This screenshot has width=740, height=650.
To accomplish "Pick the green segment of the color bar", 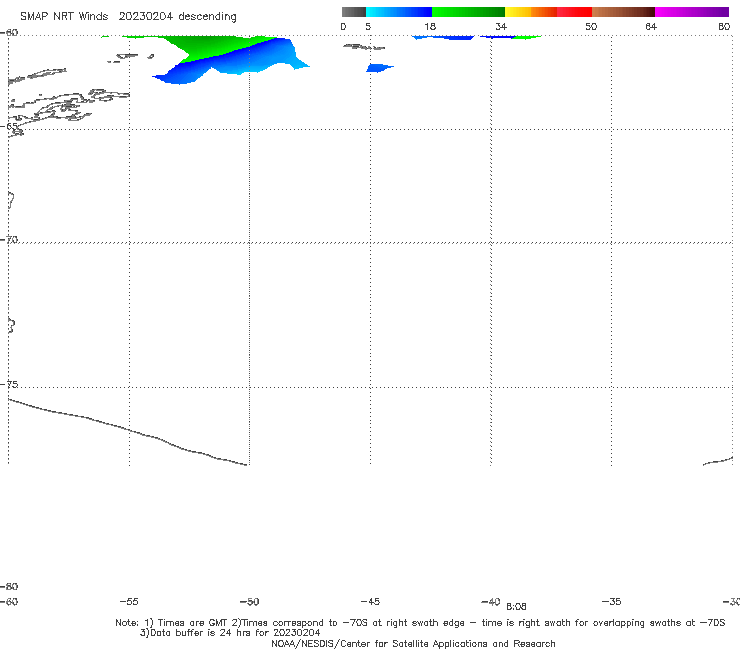I will point(468,12).
